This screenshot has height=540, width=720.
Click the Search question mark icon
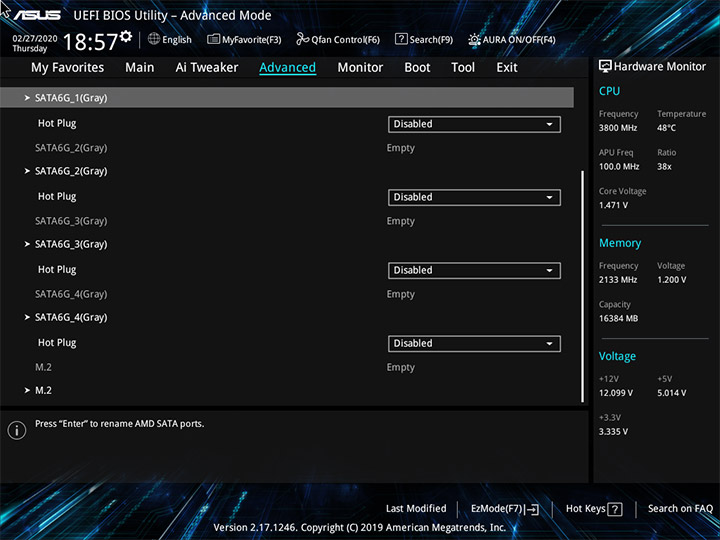401,39
